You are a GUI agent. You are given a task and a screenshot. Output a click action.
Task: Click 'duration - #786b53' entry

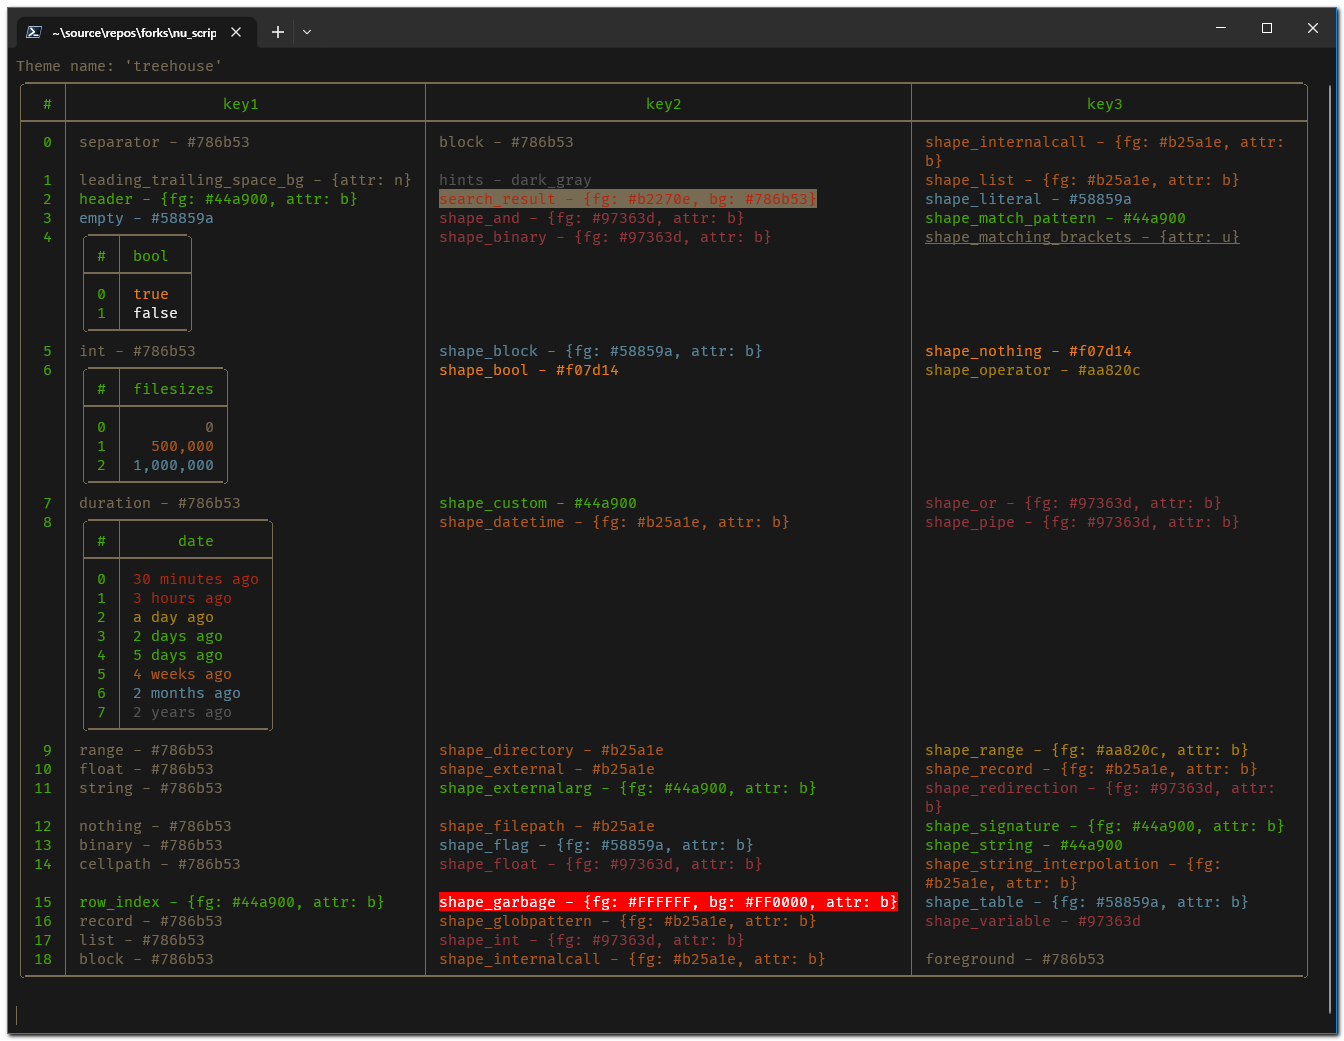(x=160, y=503)
